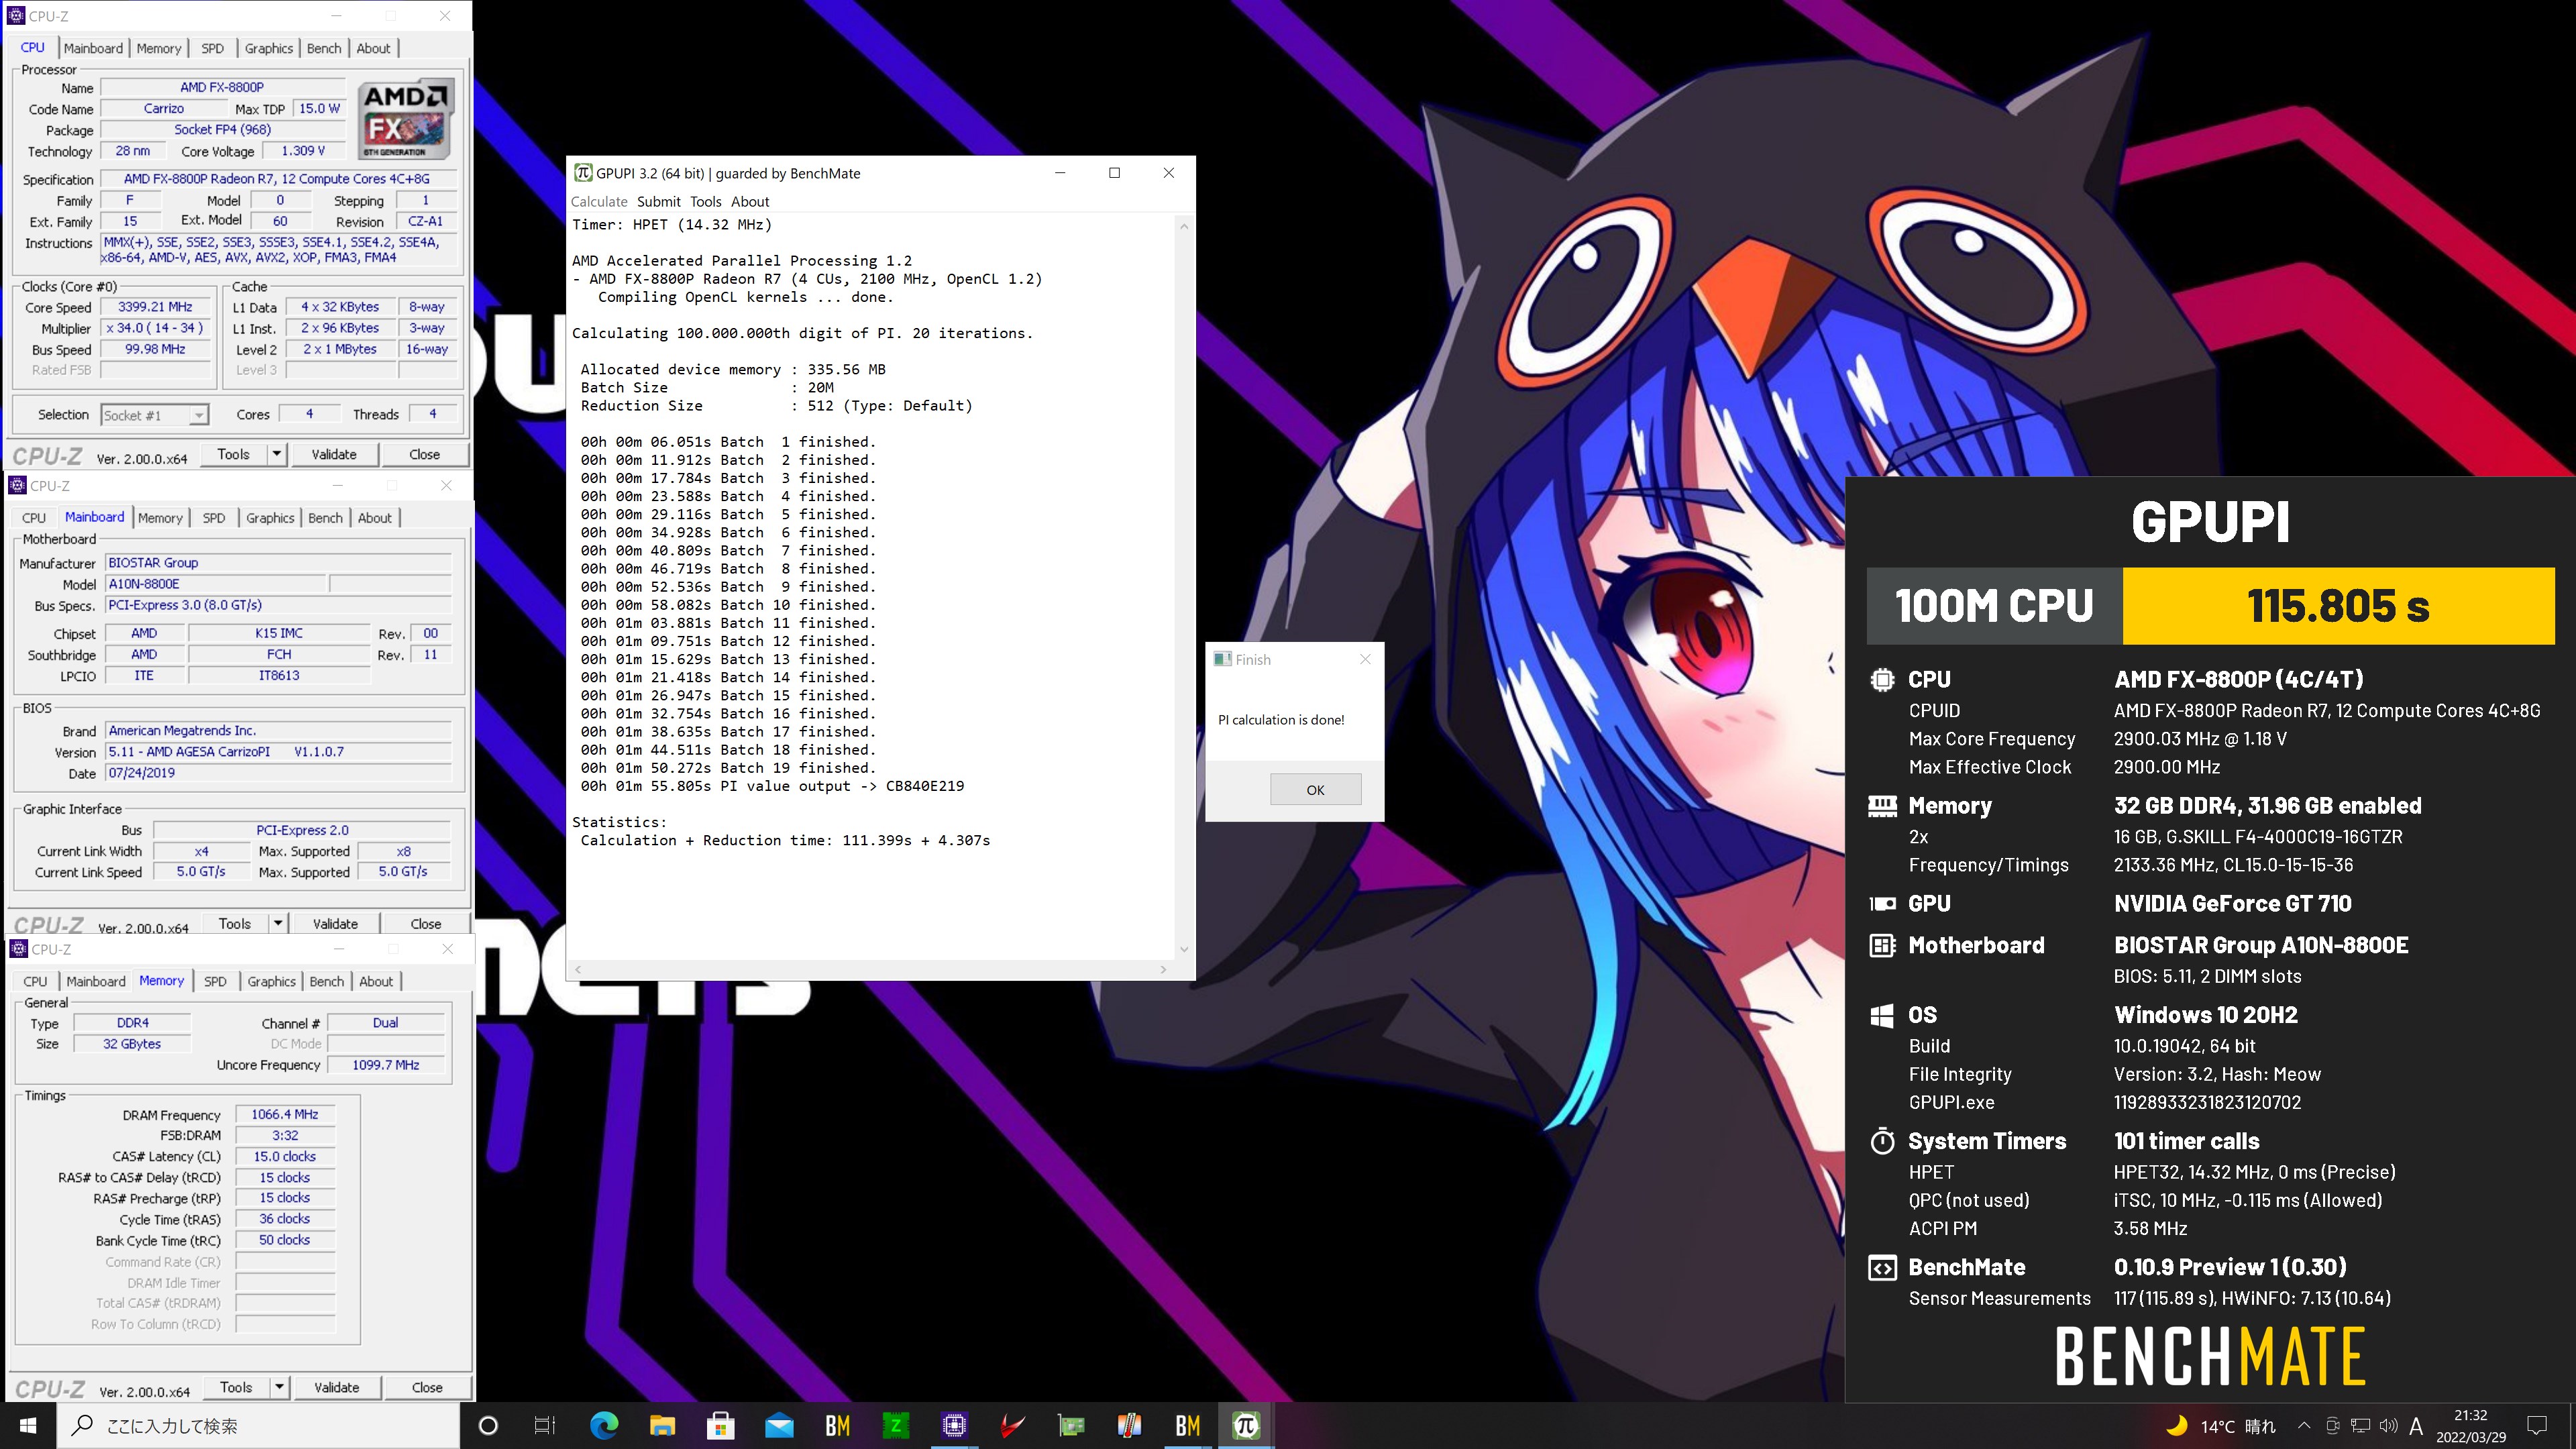
Task: Expand Tools arrow in Memory CPU-Z window
Action: [280, 1388]
